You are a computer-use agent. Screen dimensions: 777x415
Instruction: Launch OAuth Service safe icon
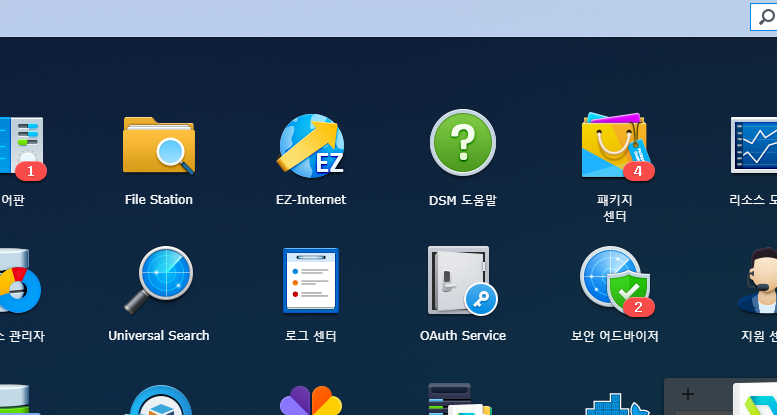pyautogui.click(x=462, y=281)
